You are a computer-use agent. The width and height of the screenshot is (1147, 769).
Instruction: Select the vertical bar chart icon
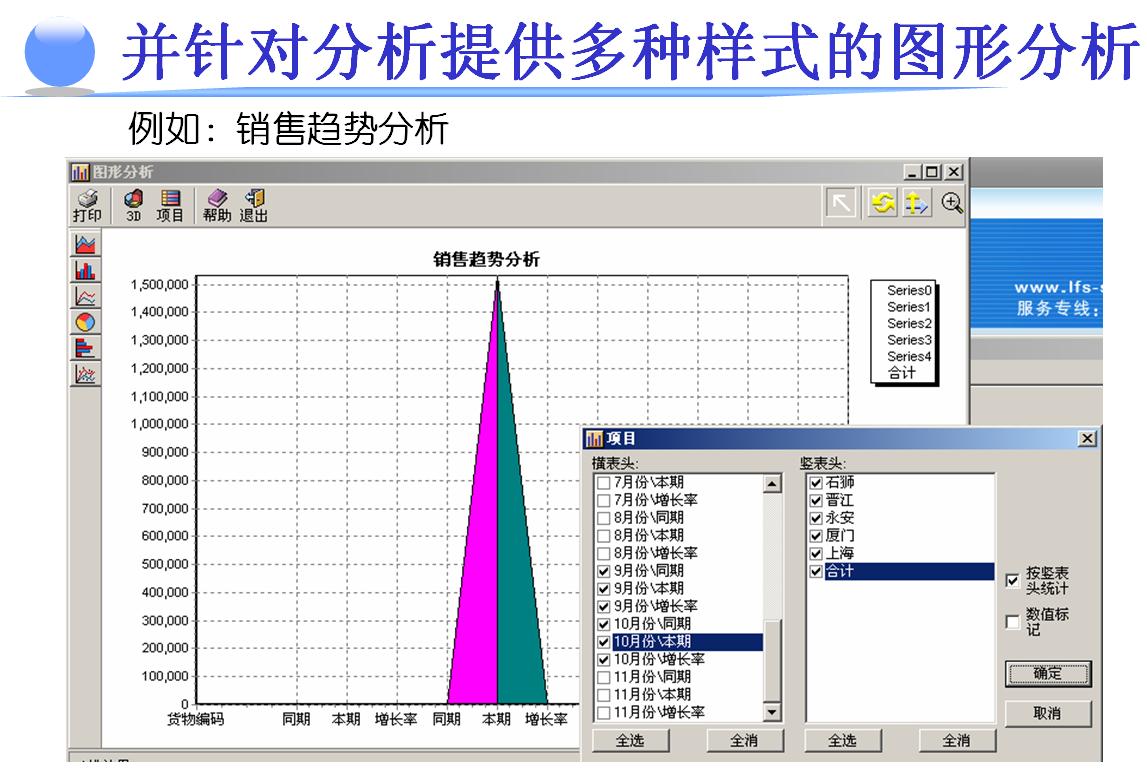pyautogui.click(x=86, y=270)
